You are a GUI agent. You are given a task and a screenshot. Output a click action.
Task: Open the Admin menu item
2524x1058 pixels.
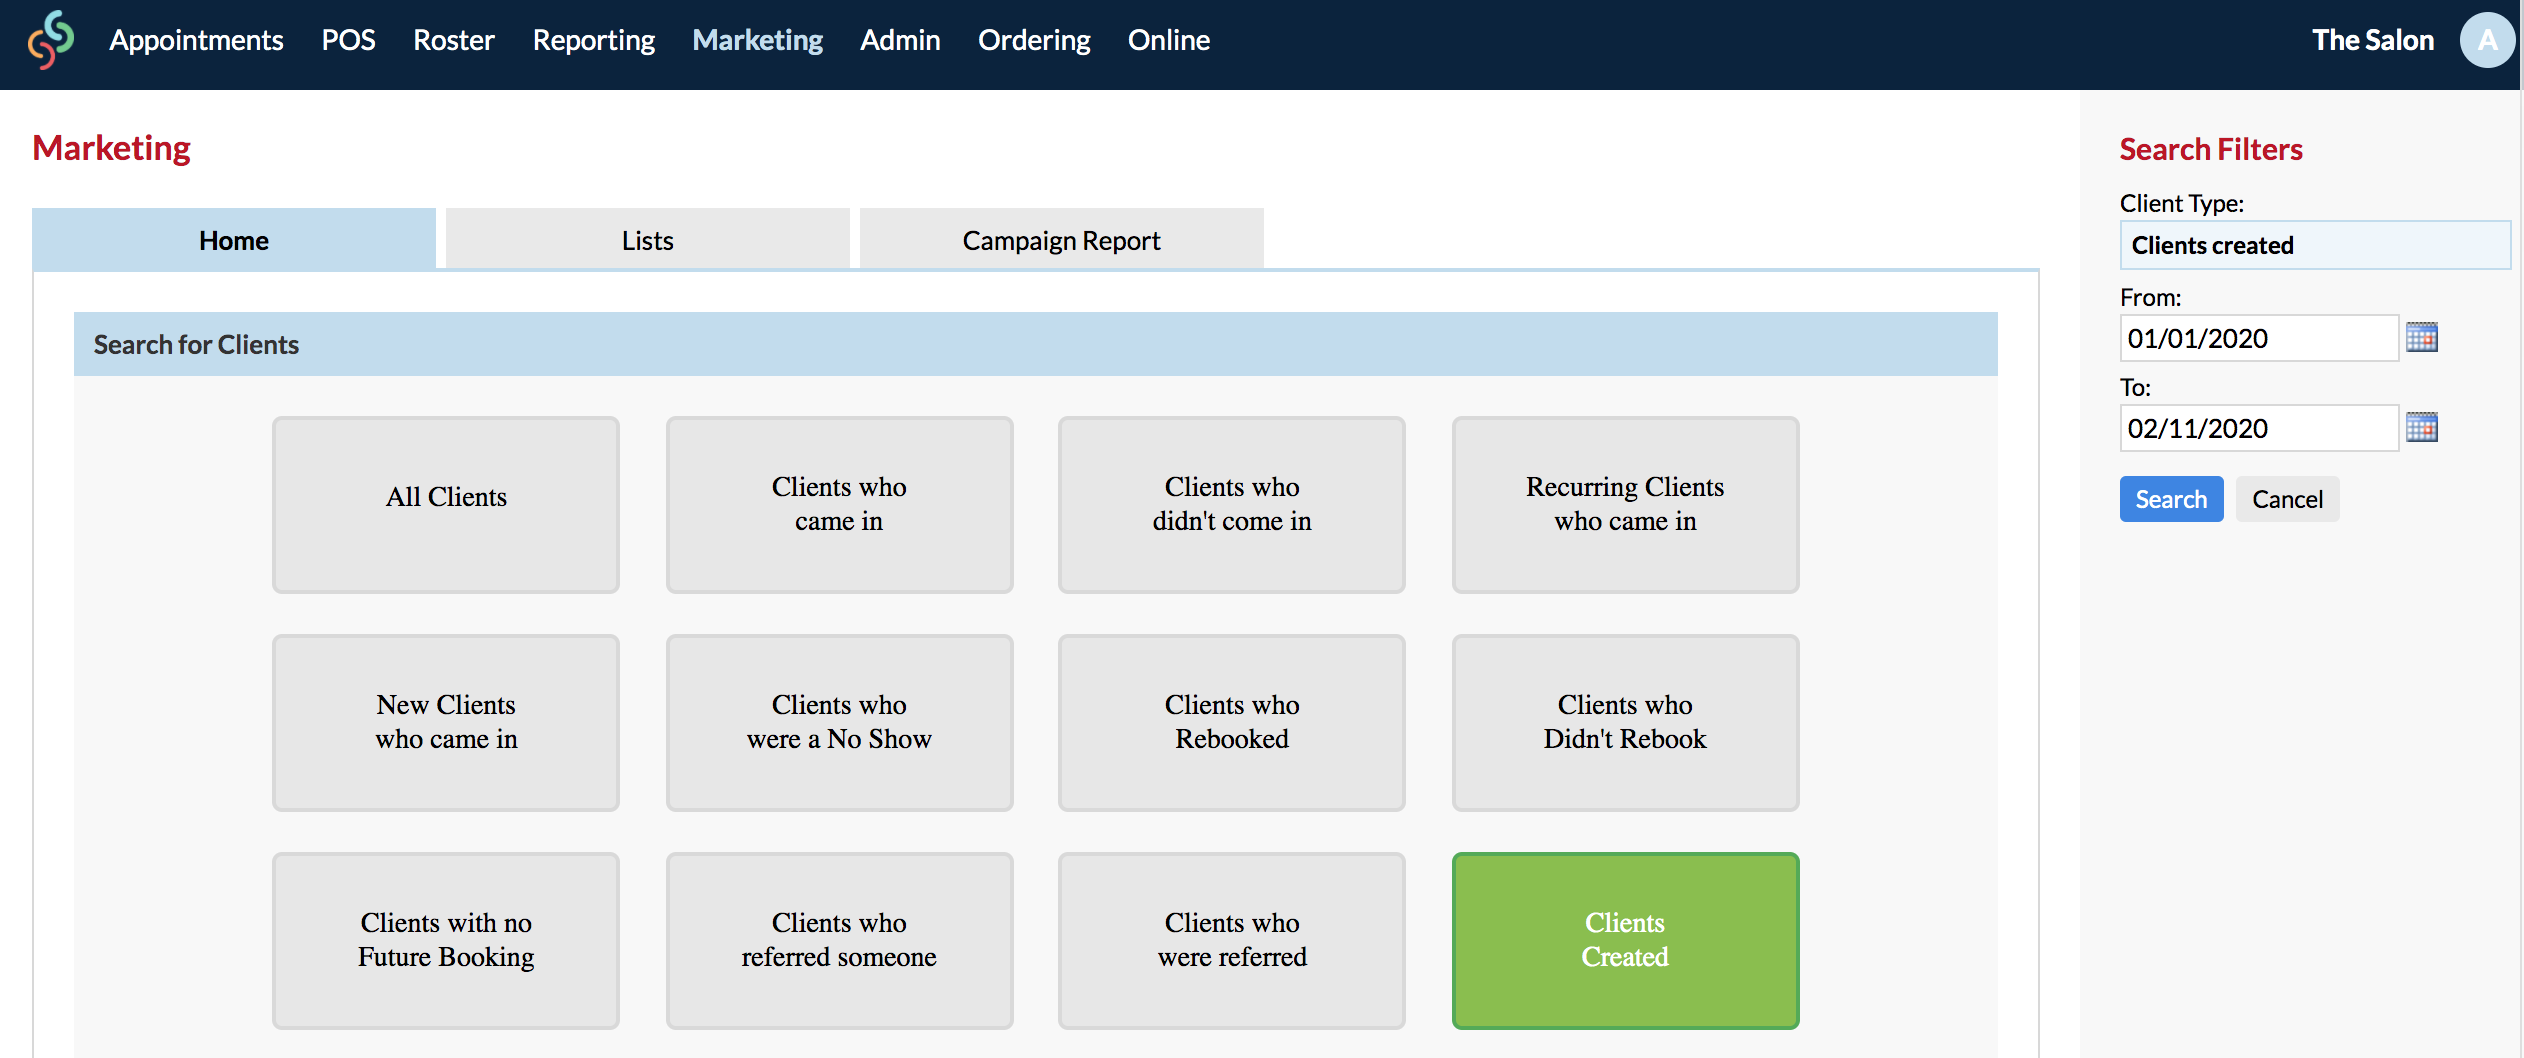(x=900, y=40)
